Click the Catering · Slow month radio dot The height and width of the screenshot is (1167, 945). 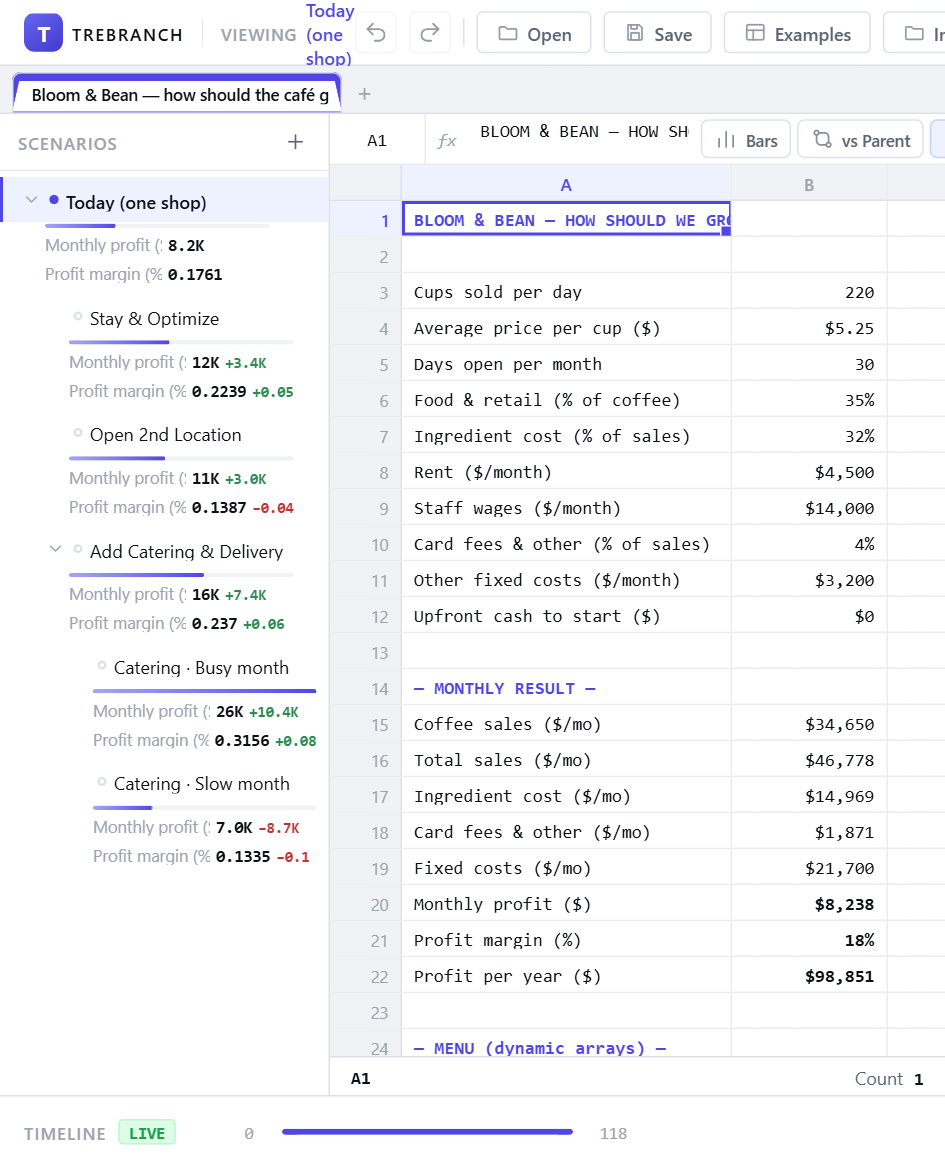click(x=101, y=781)
